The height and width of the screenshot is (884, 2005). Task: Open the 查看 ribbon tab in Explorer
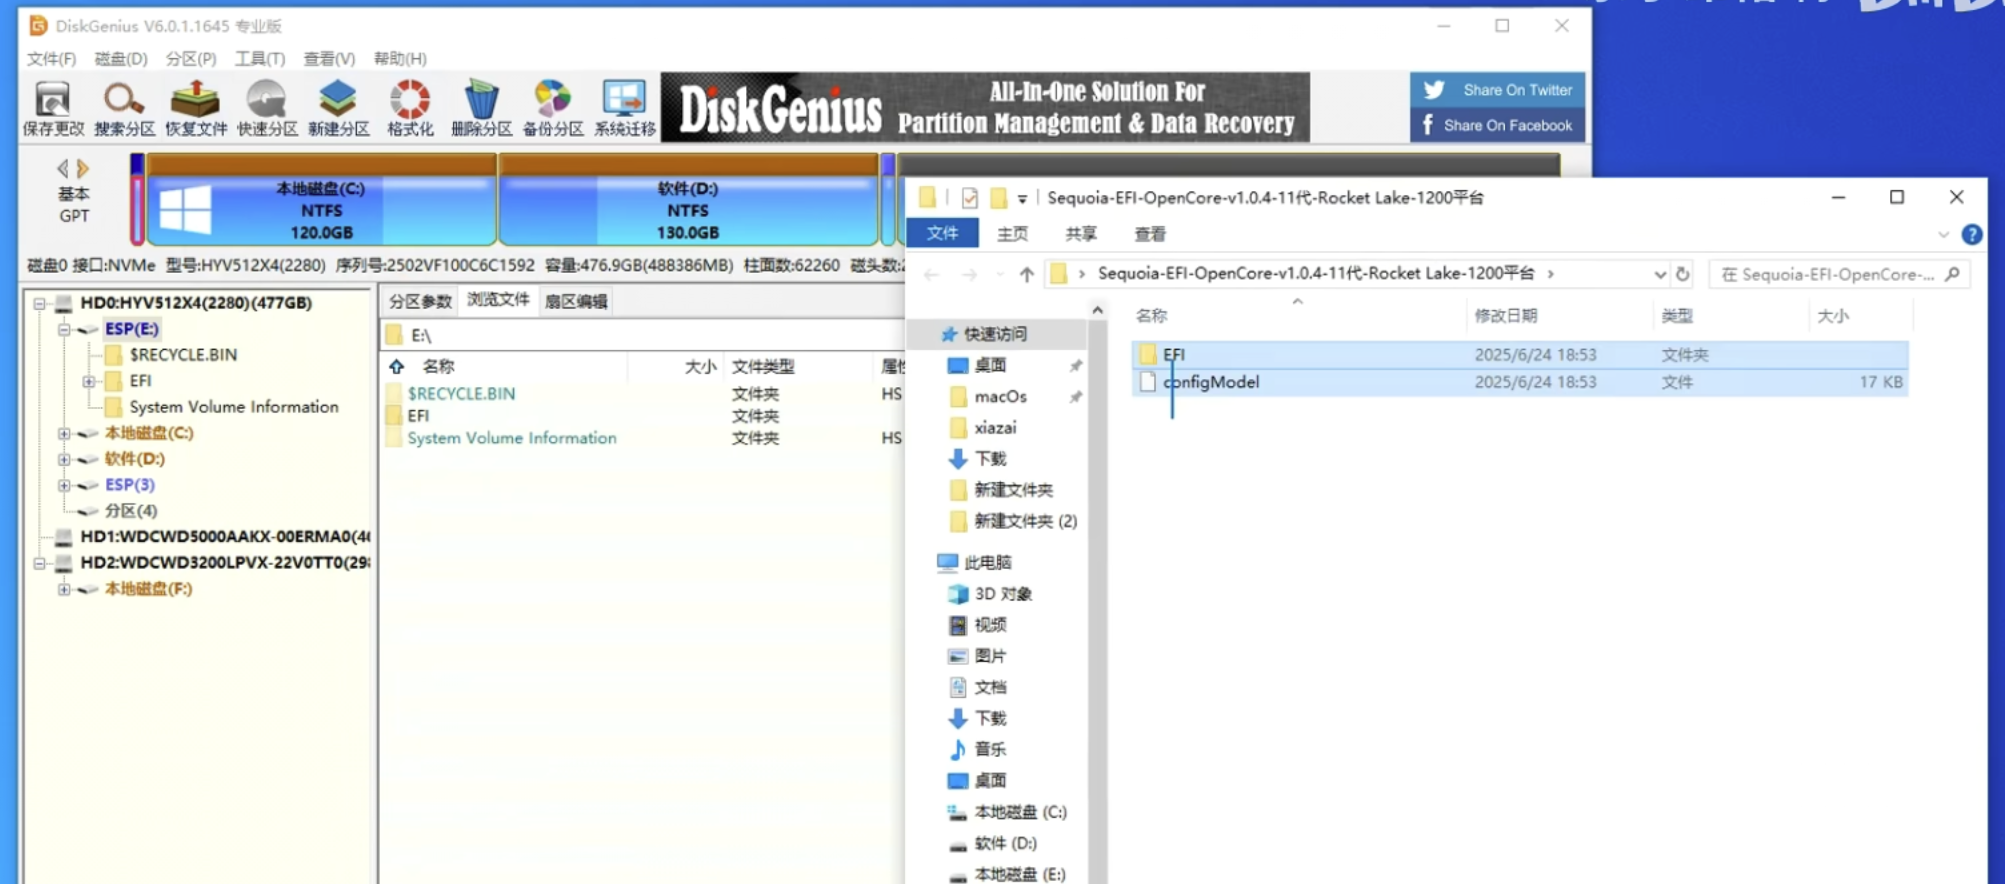1149,234
